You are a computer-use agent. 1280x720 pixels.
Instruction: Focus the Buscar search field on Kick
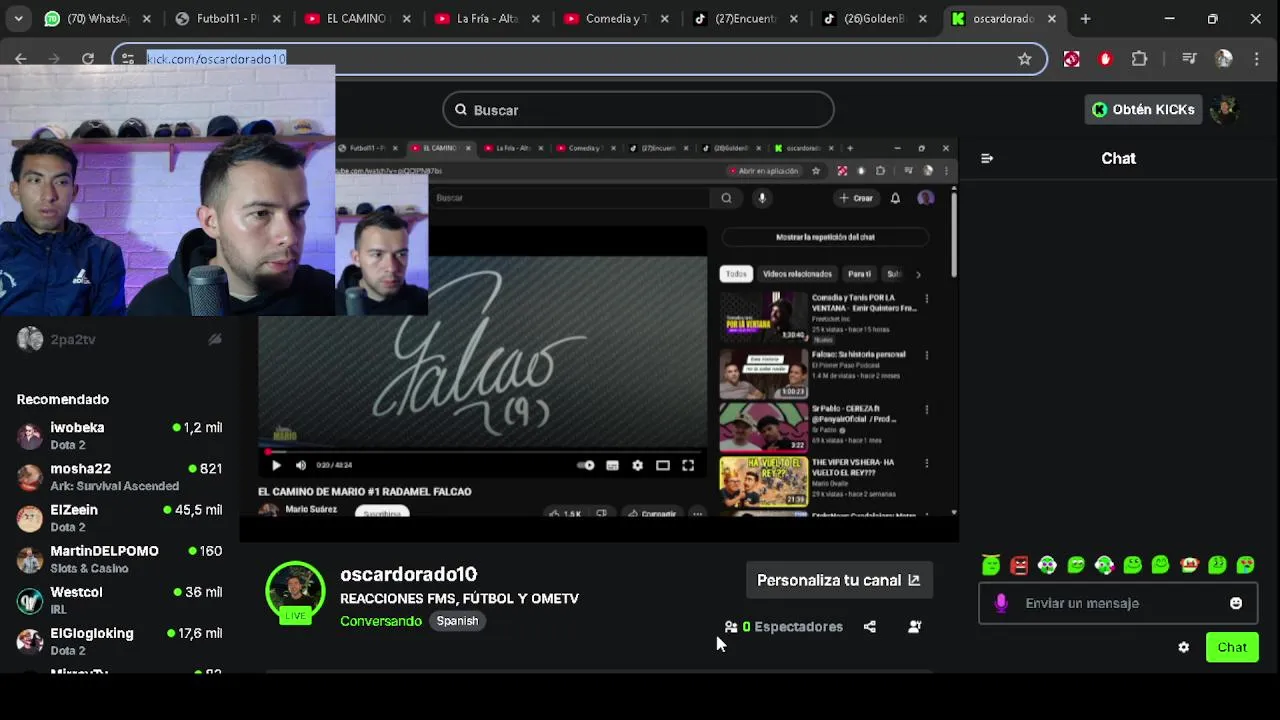[638, 110]
